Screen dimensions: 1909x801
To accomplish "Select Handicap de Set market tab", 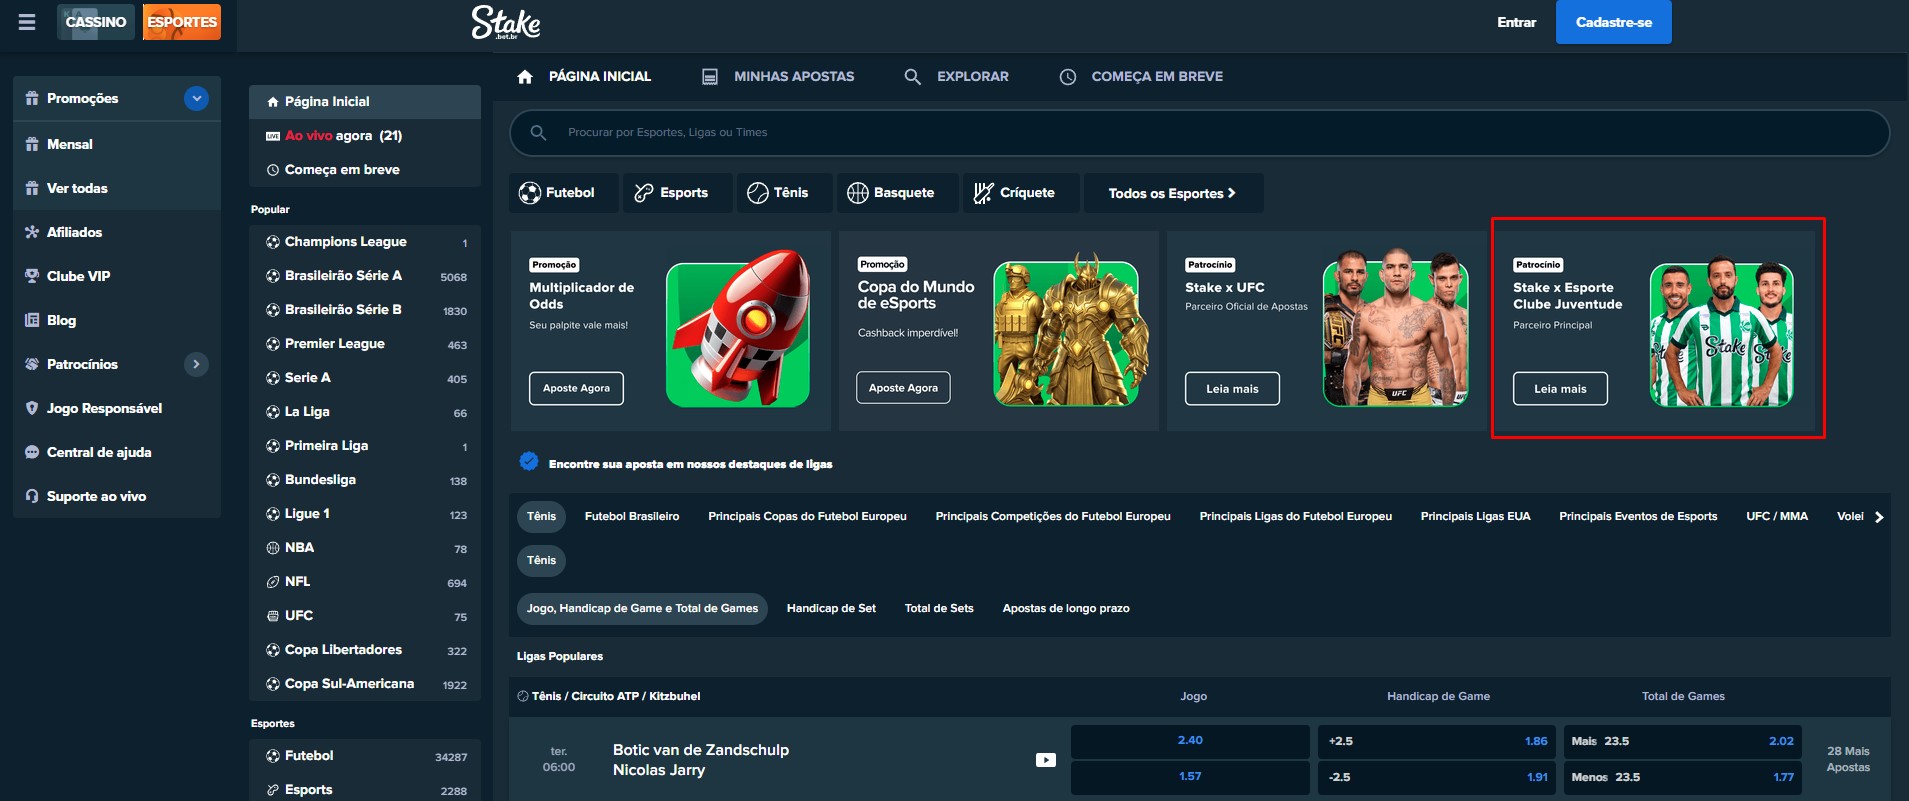I will pos(831,608).
